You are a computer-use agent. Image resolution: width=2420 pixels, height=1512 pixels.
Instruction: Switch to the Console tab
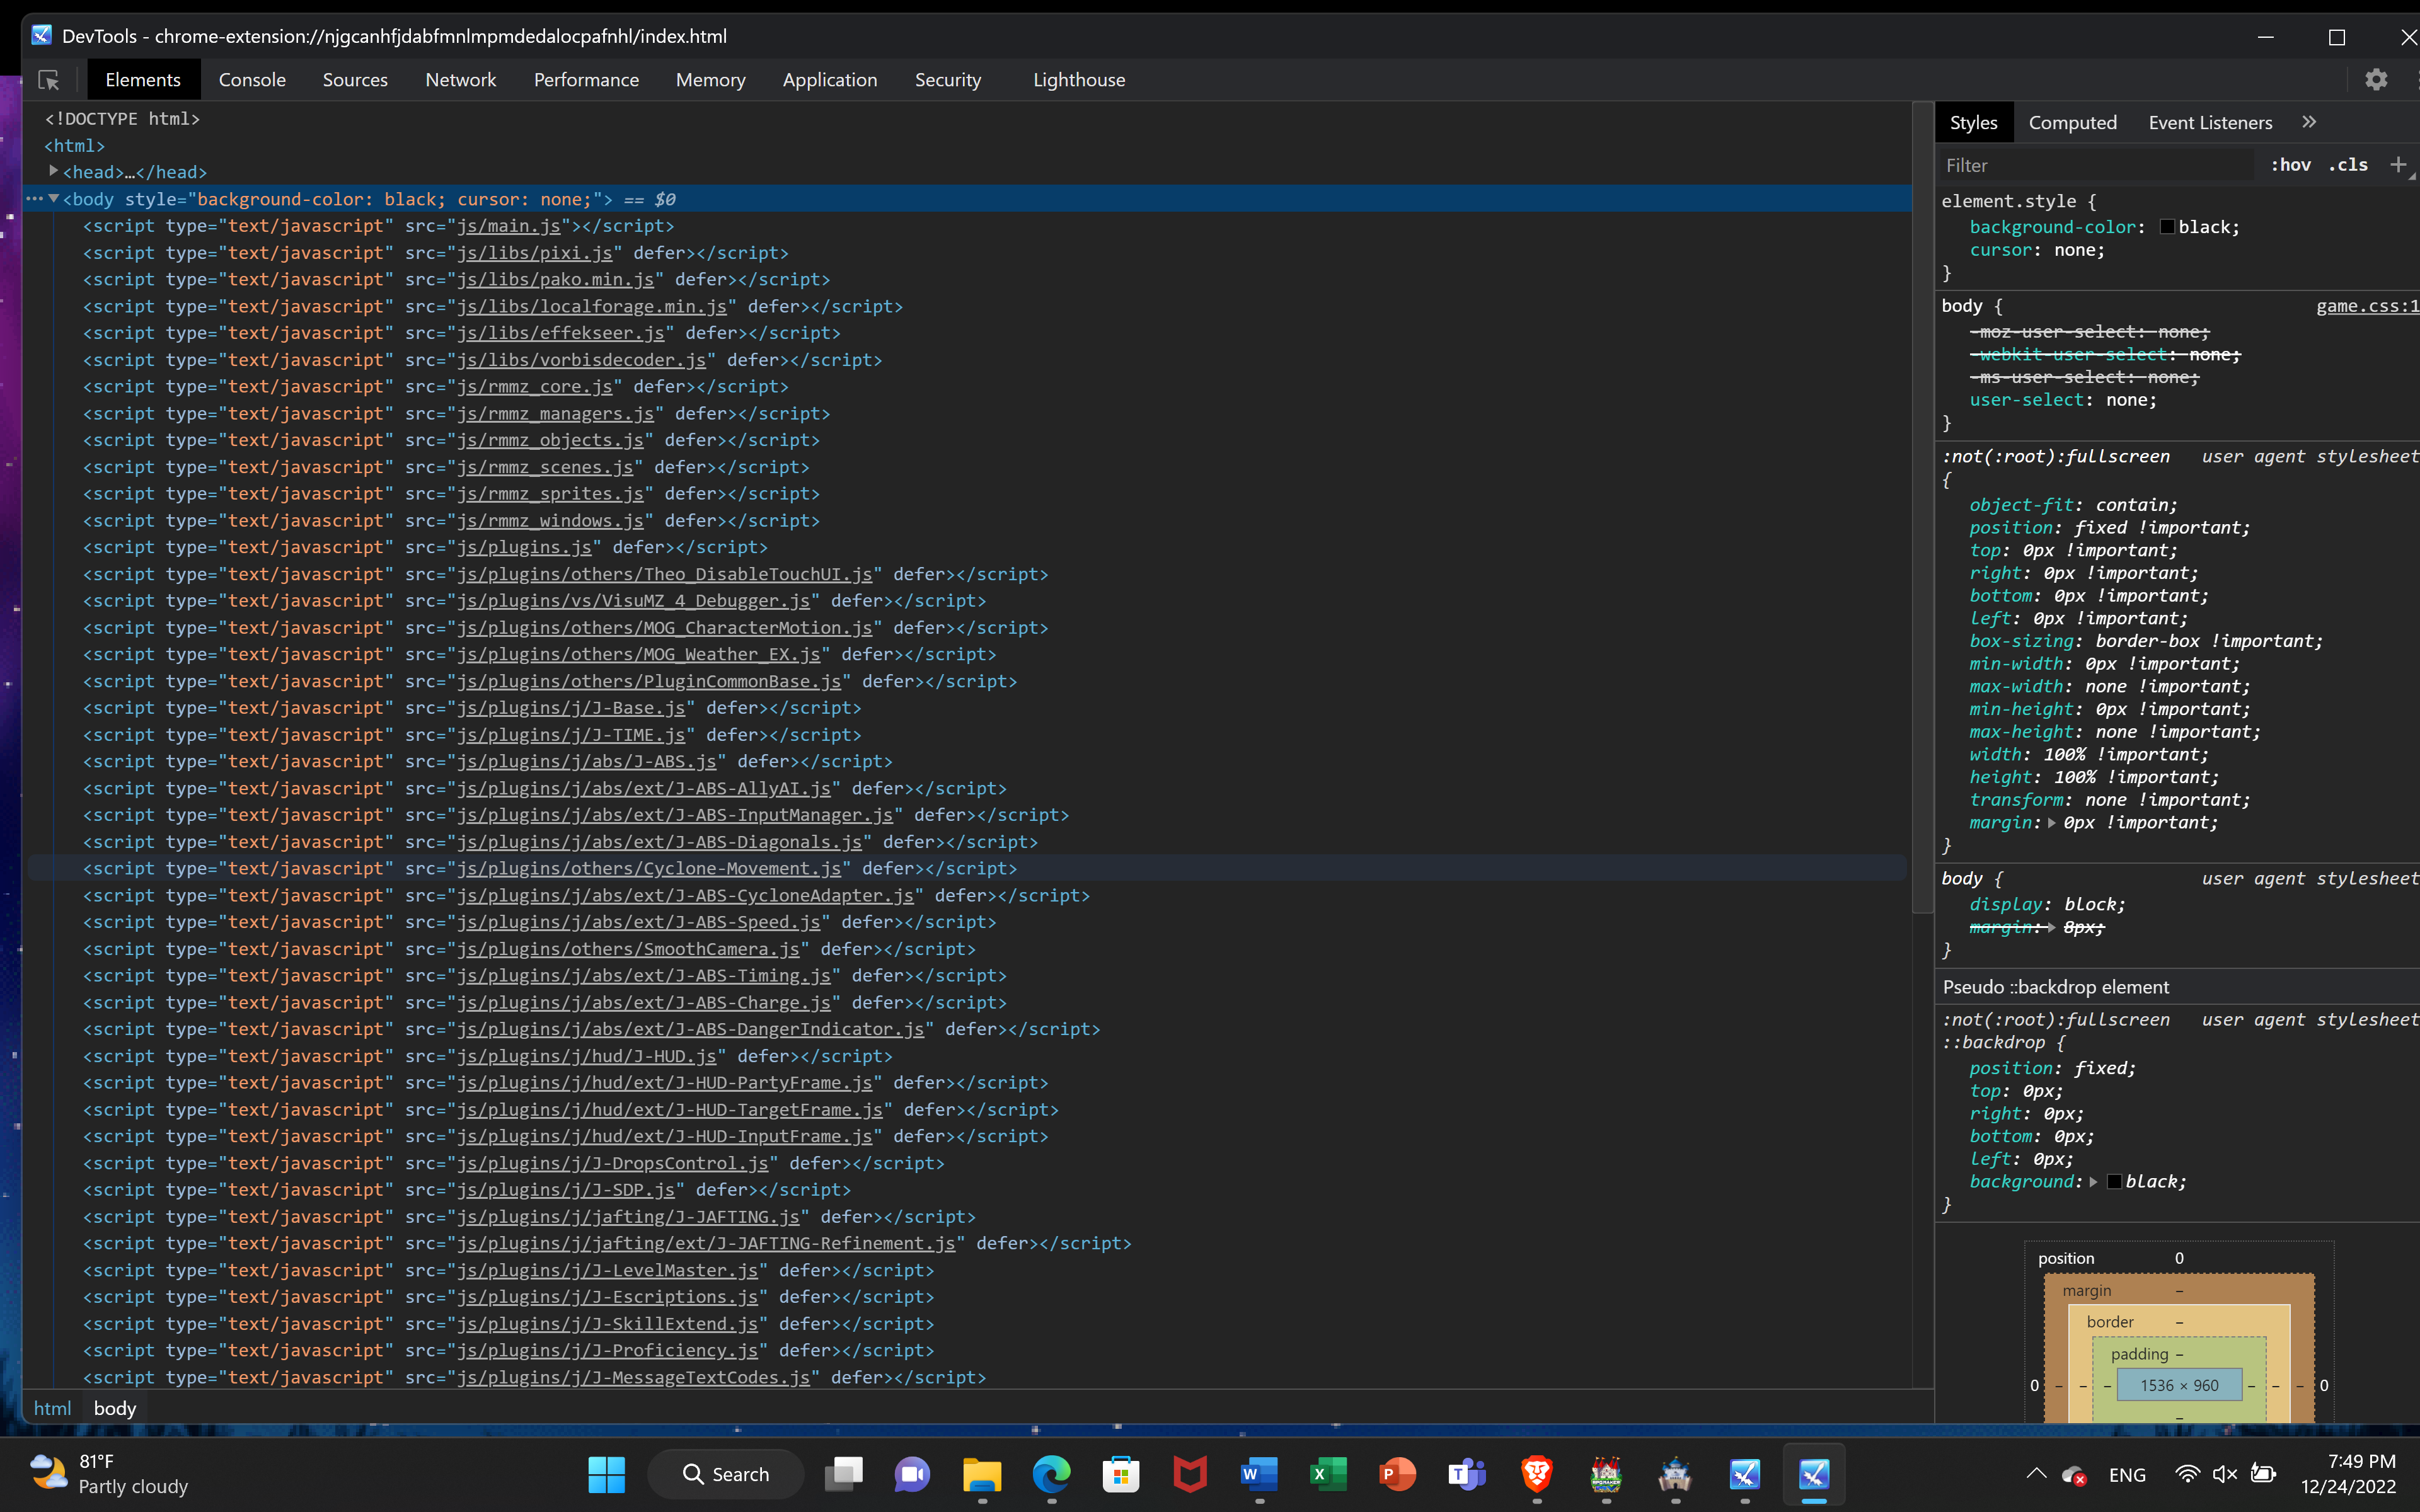(252, 80)
